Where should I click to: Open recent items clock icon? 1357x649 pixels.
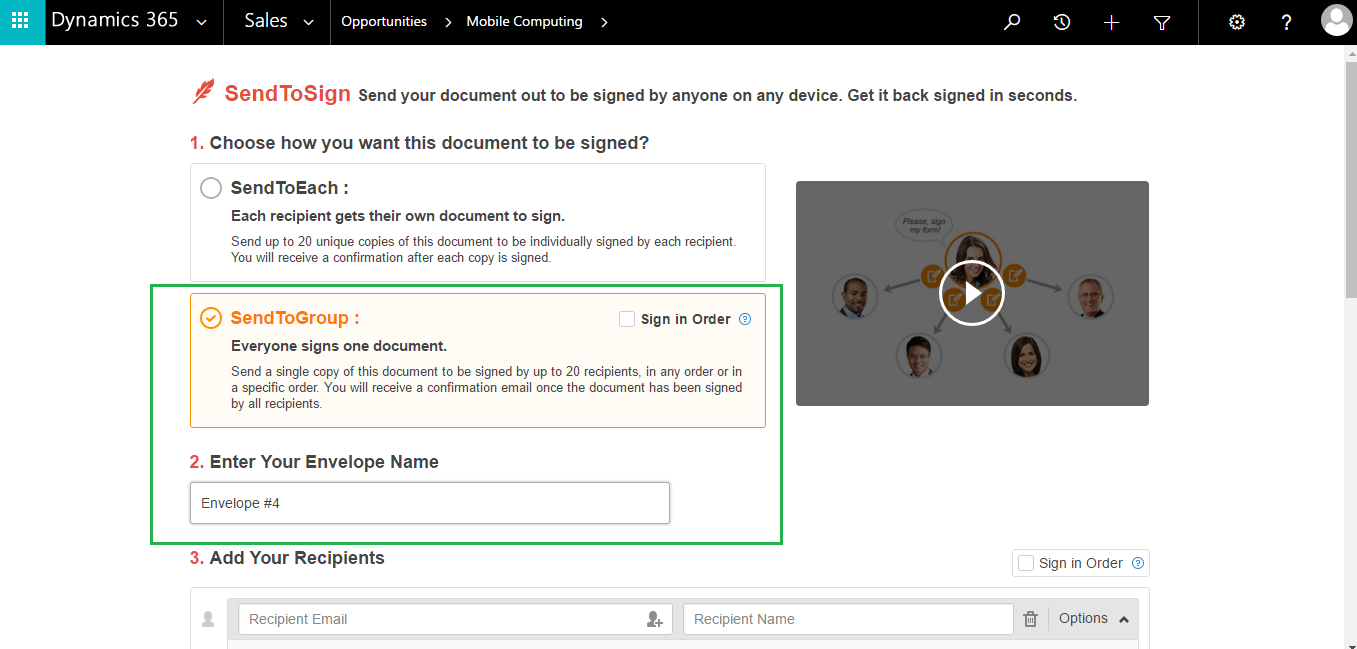(1062, 22)
